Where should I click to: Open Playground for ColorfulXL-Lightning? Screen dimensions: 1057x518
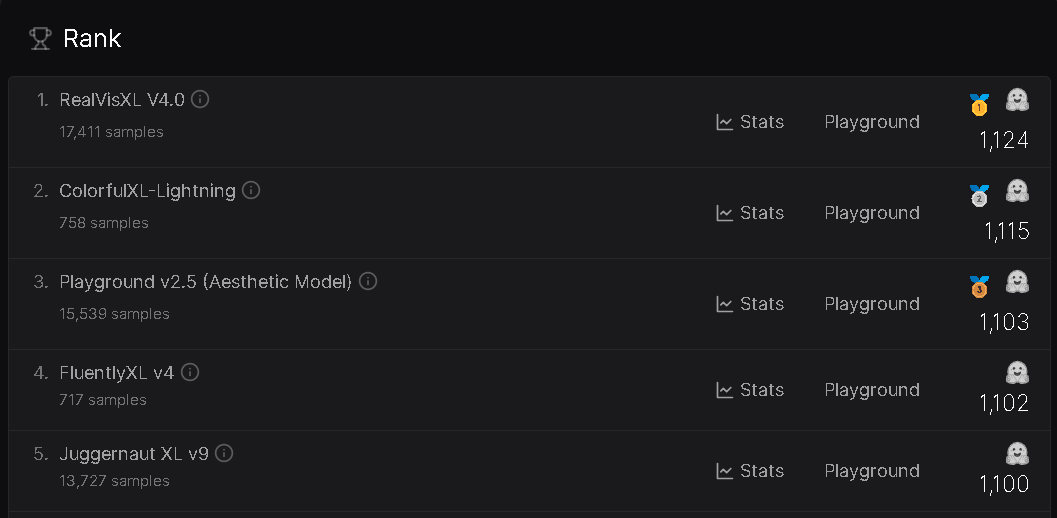871,213
